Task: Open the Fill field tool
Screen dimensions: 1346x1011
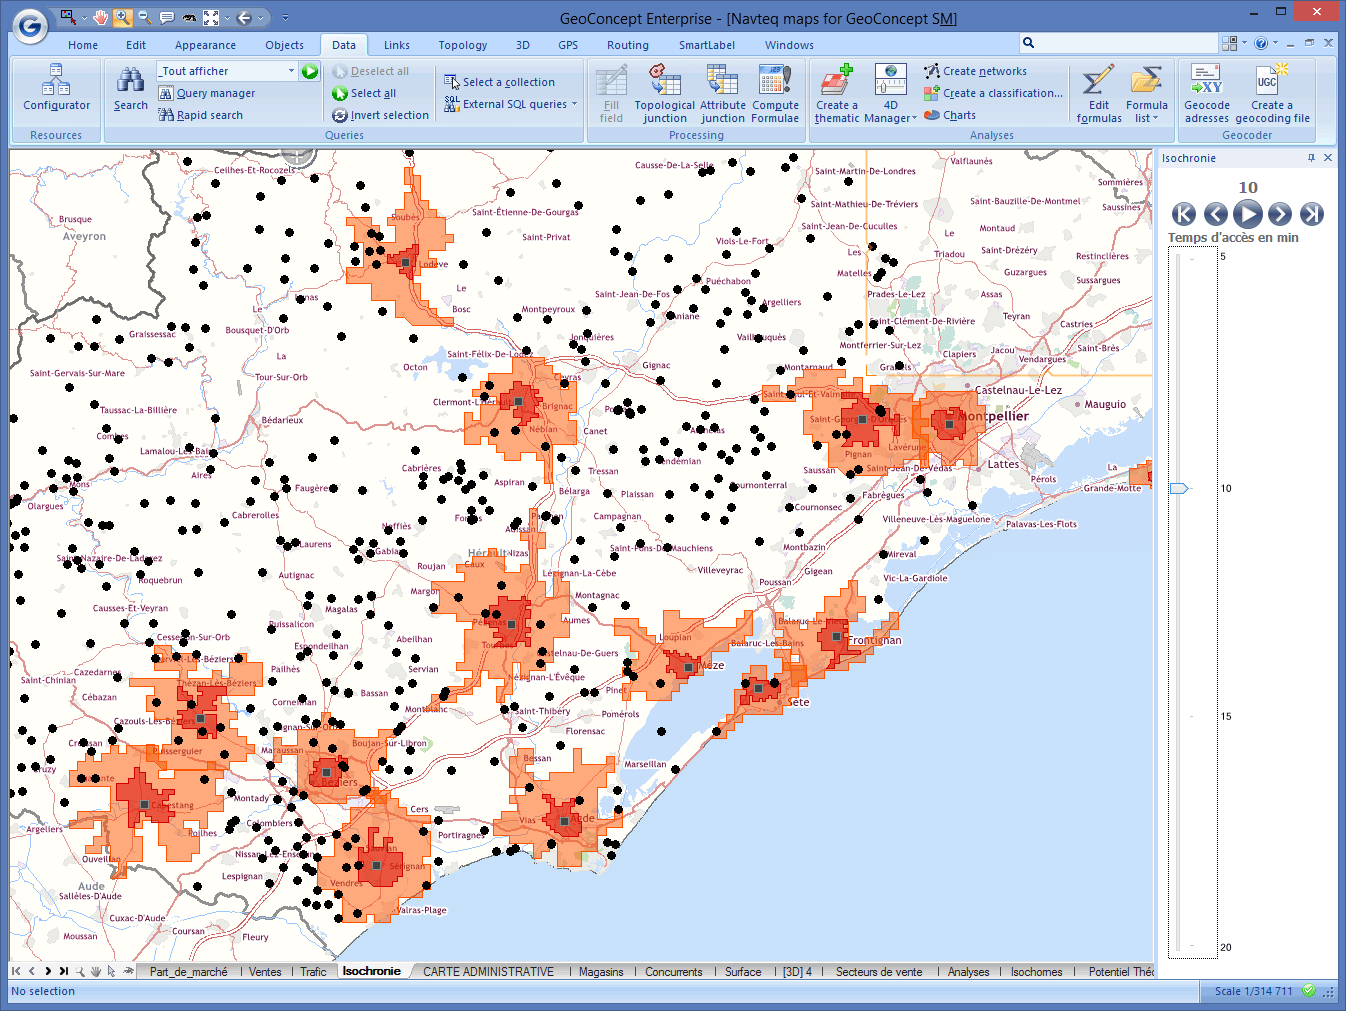Action: tap(611, 93)
